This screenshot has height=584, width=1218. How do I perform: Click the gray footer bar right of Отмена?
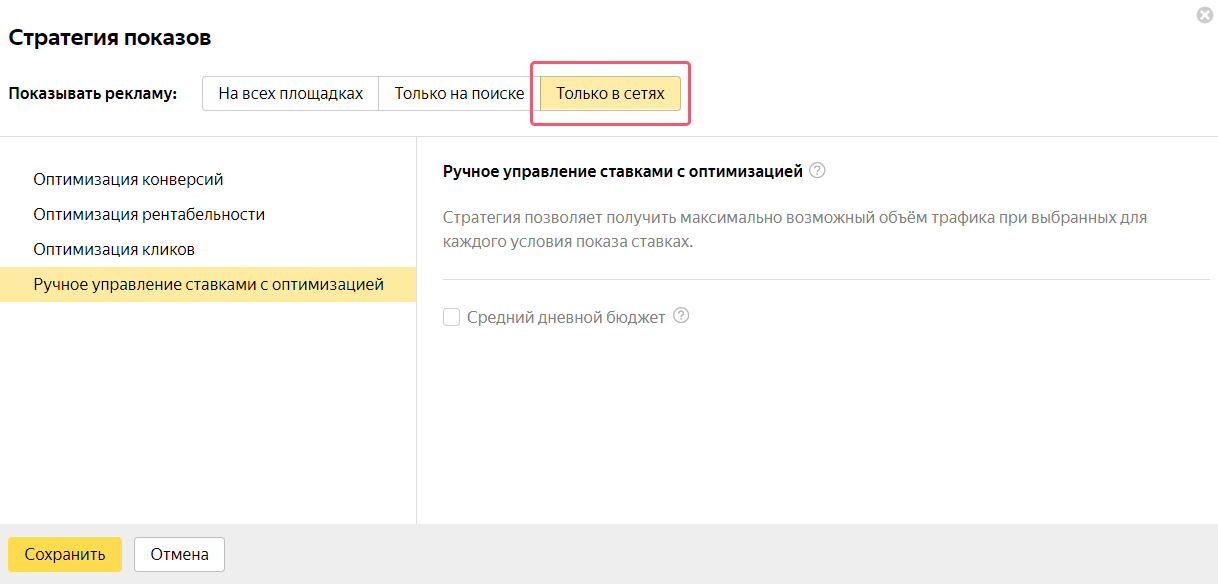tap(700, 554)
